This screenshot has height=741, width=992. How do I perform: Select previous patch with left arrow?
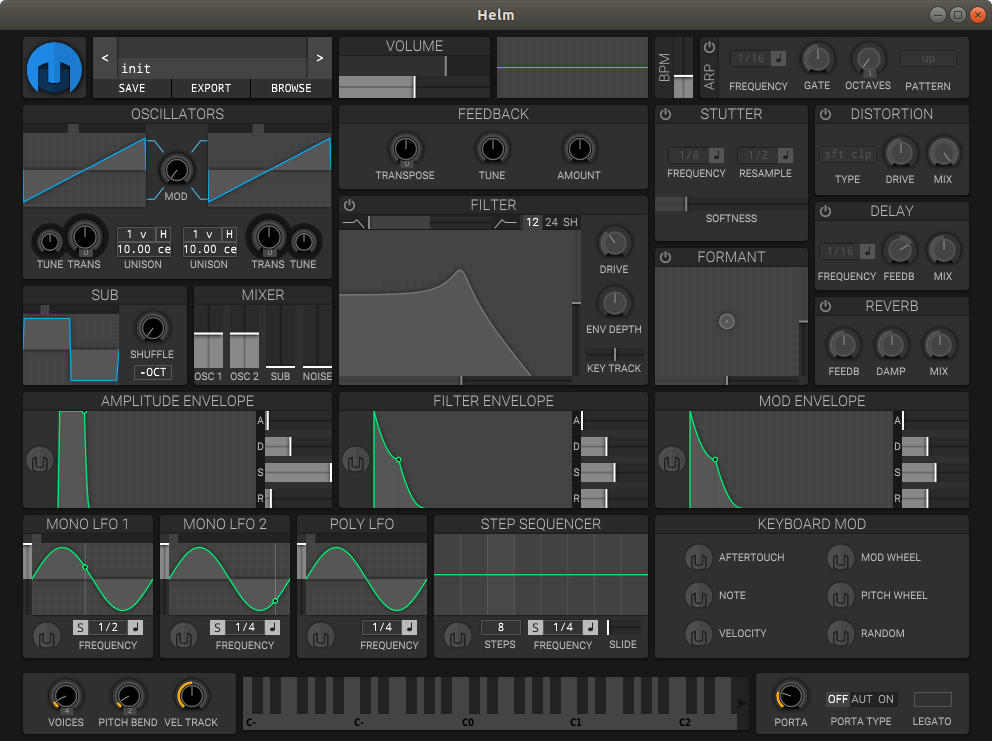click(x=105, y=58)
